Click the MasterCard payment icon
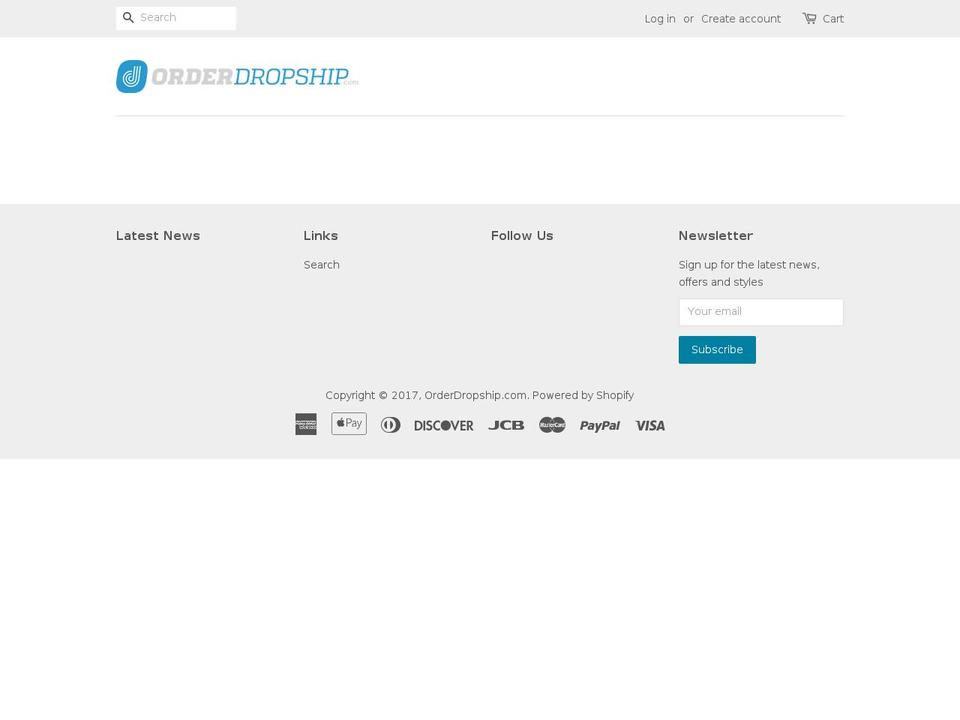 [552, 424]
